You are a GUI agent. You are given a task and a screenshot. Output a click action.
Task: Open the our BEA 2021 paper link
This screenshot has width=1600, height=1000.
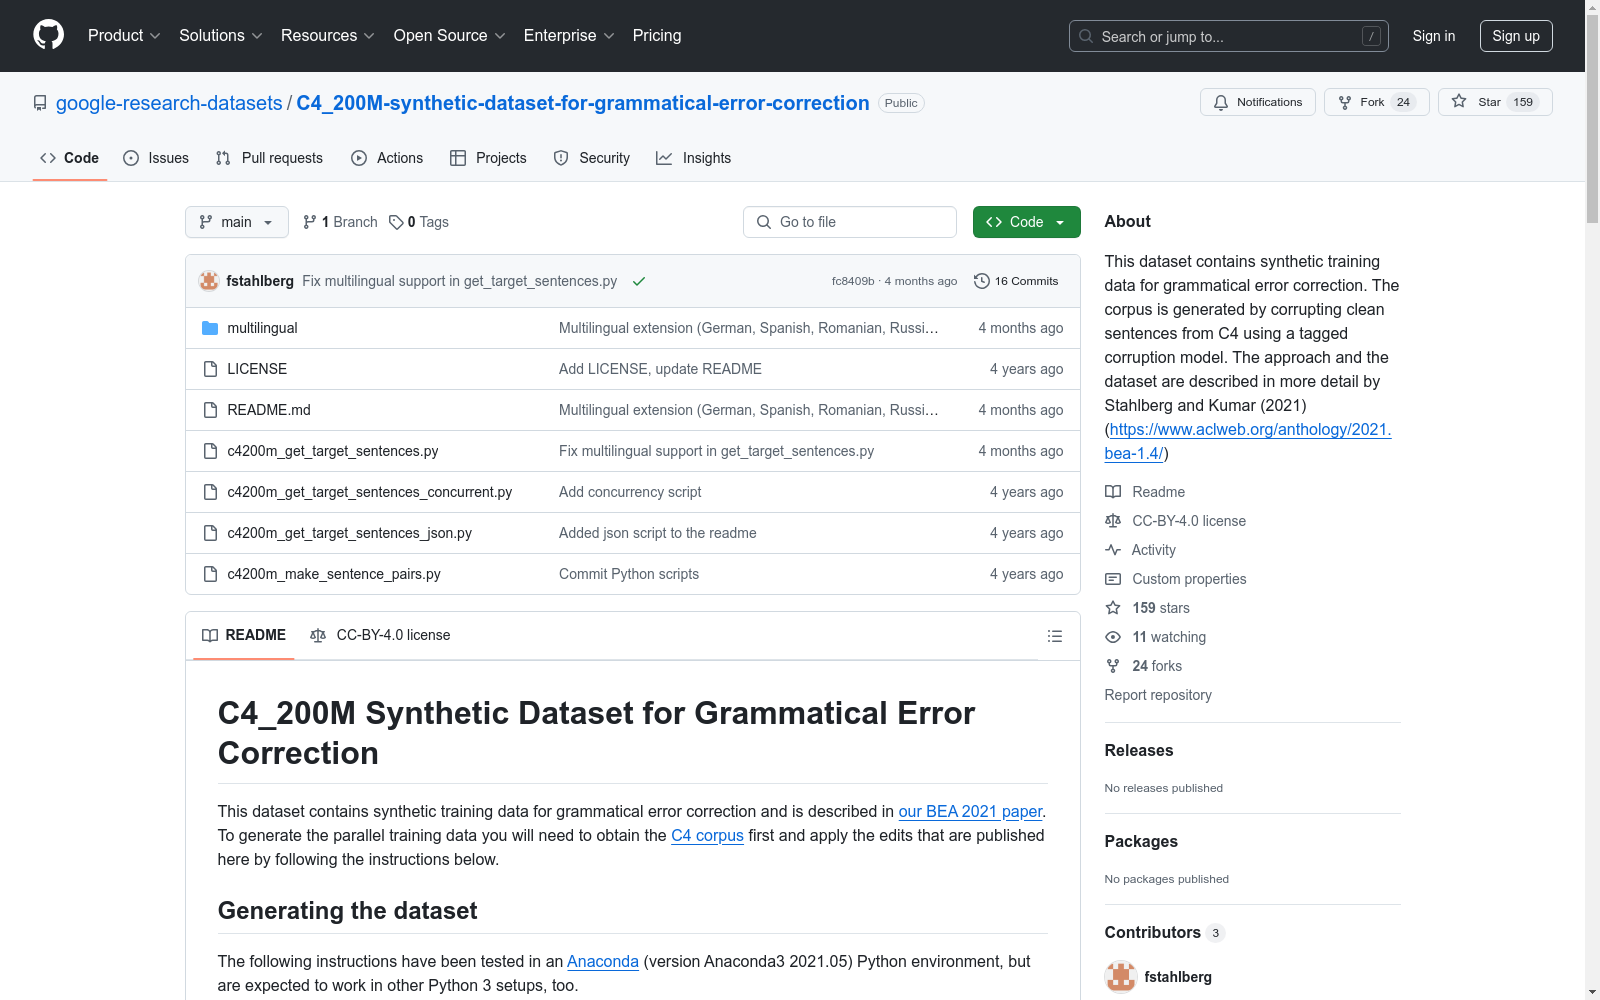point(970,812)
